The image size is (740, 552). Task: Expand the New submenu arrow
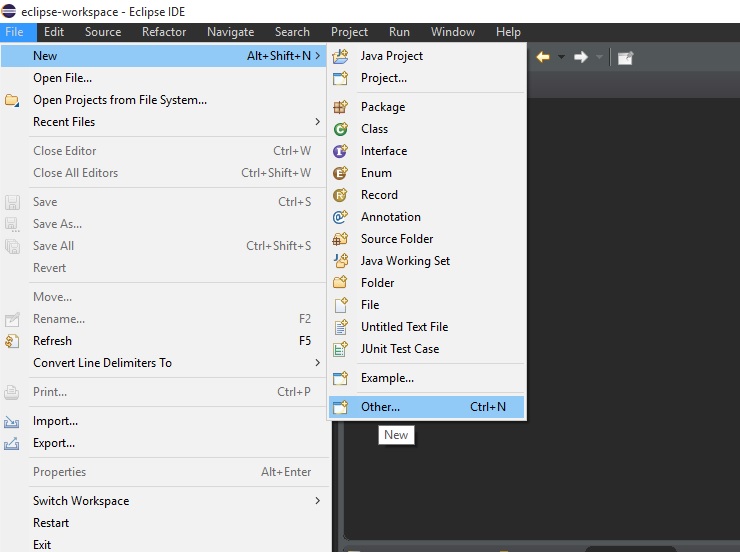(x=318, y=56)
